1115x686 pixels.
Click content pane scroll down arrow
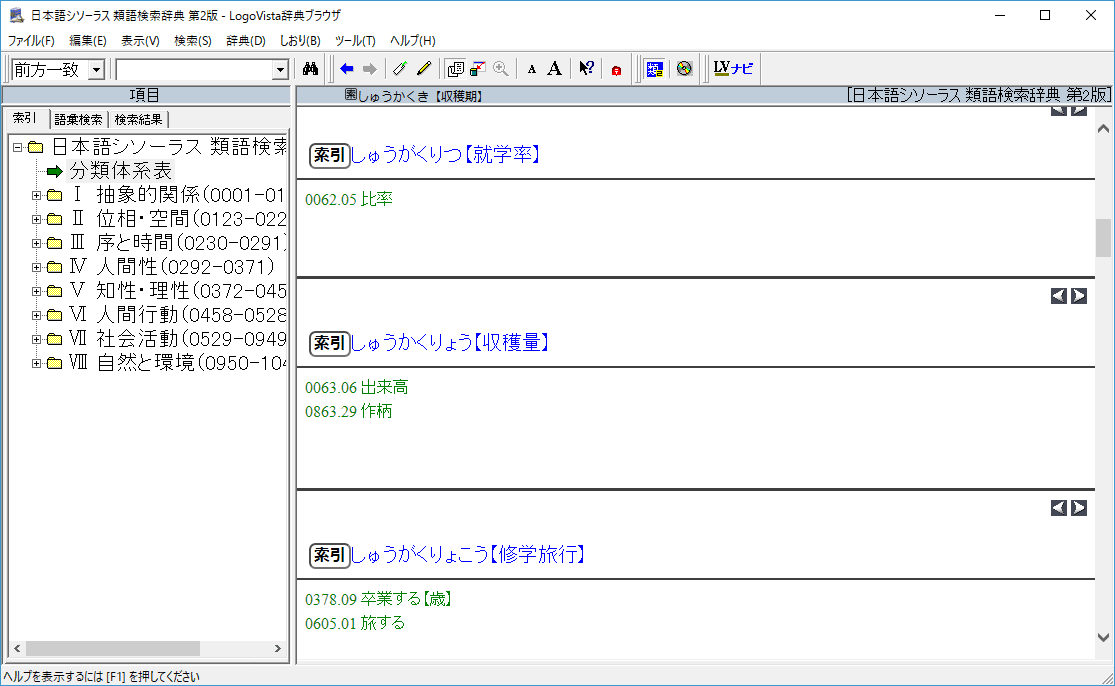click(1103, 638)
